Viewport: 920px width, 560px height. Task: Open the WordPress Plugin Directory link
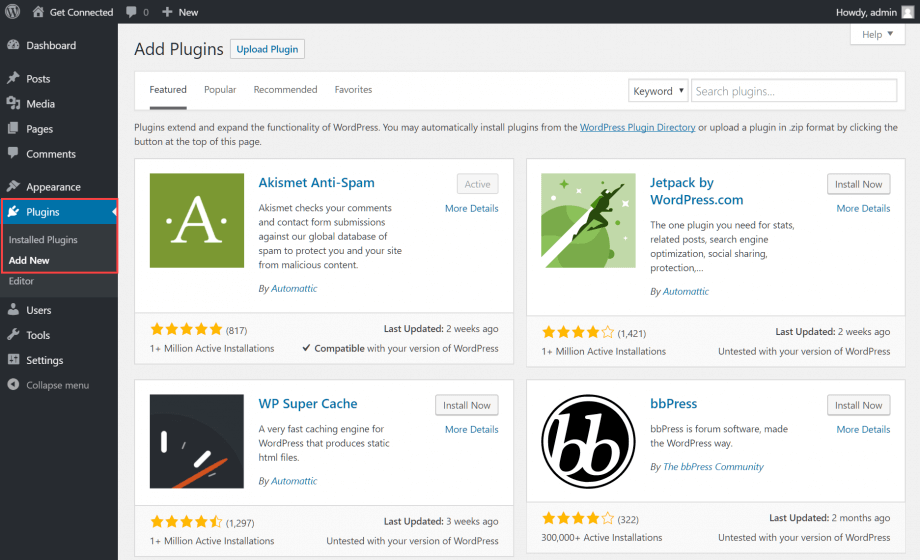(637, 127)
